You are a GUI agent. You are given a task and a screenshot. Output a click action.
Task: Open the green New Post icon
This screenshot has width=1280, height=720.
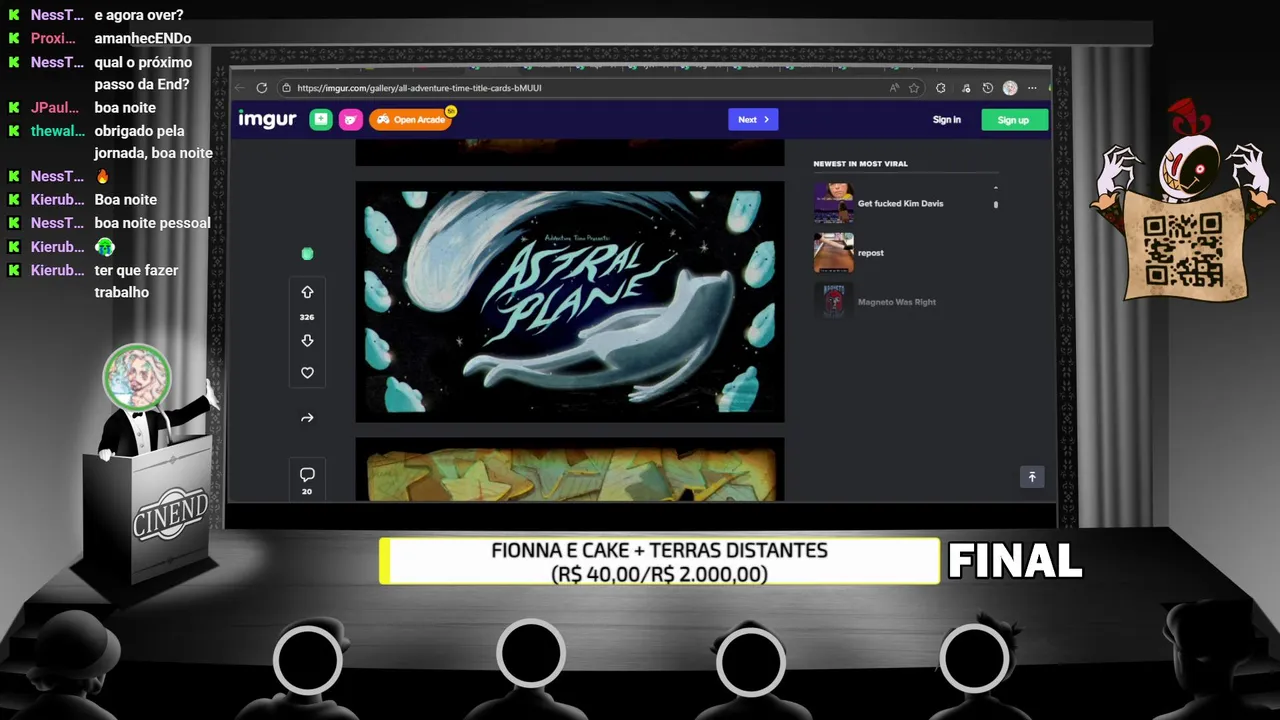pyautogui.click(x=320, y=120)
